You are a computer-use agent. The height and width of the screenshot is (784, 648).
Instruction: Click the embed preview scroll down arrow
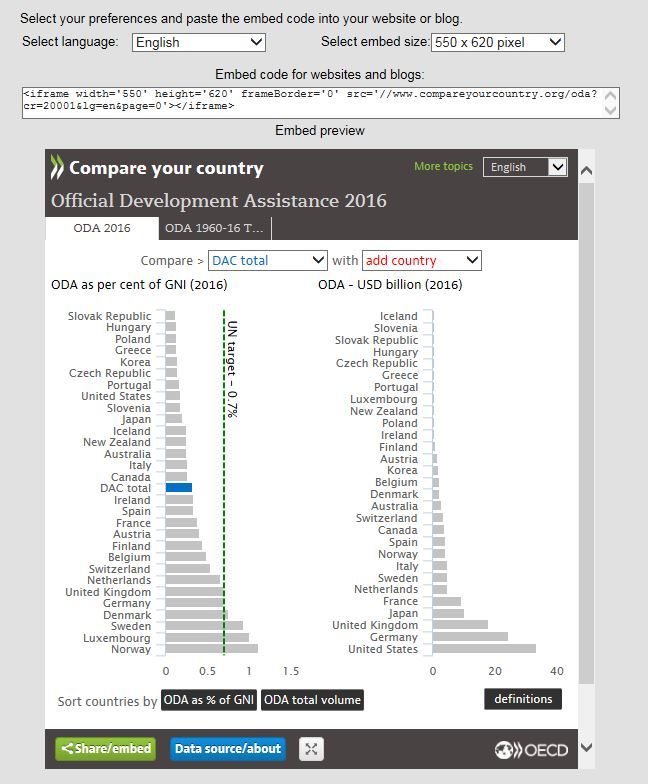pyautogui.click(x=586, y=748)
